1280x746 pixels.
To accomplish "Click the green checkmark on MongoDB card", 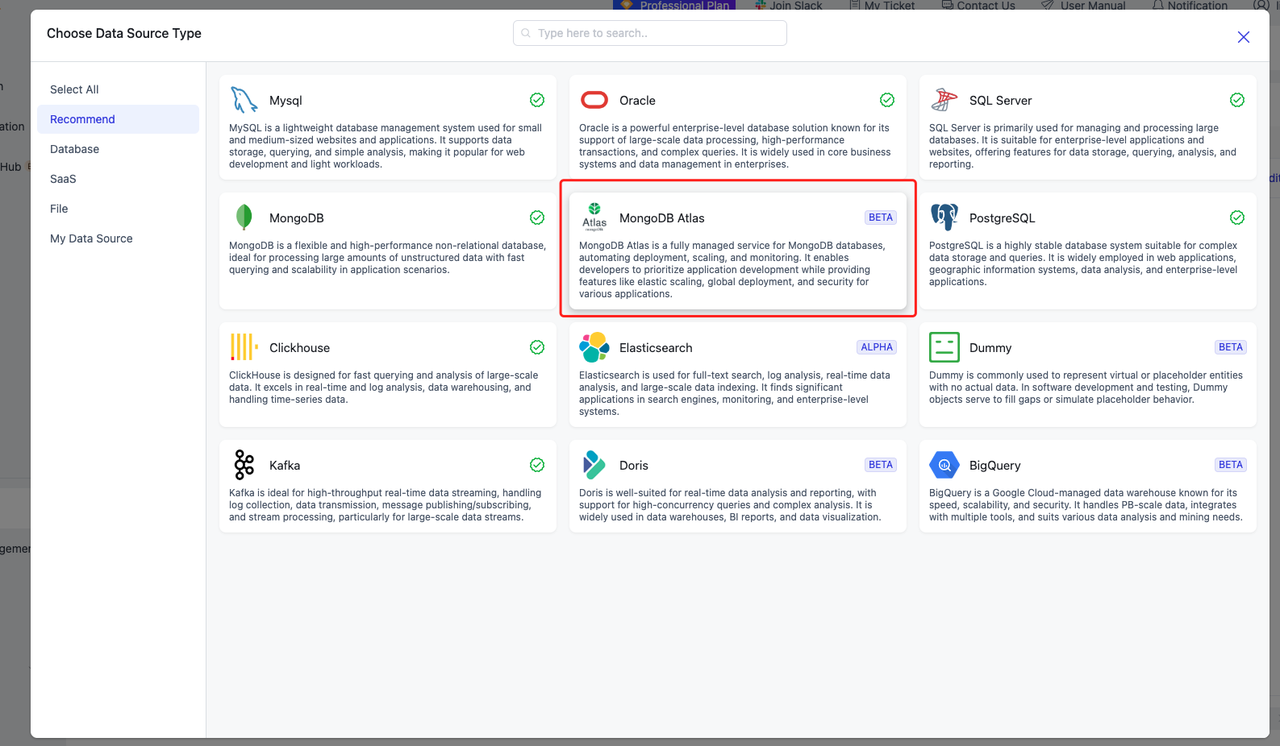I will 537,218.
